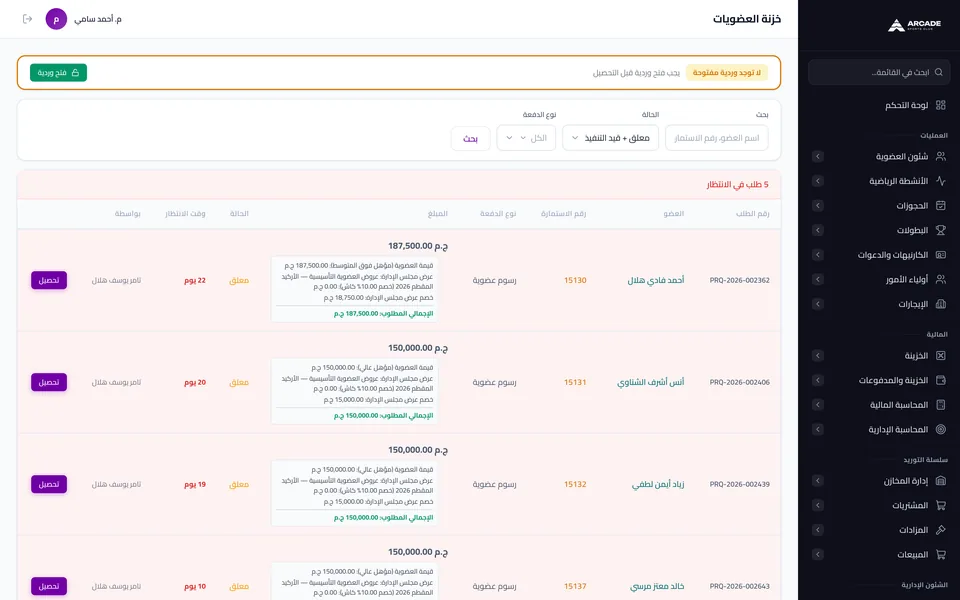
Task: Expand the الأنشطة الرياضية submenu chevron
Action: click(818, 181)
